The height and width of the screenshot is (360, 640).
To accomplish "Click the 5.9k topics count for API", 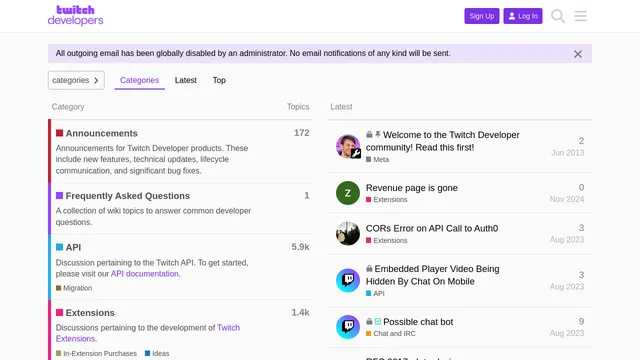I will (300, 247).
